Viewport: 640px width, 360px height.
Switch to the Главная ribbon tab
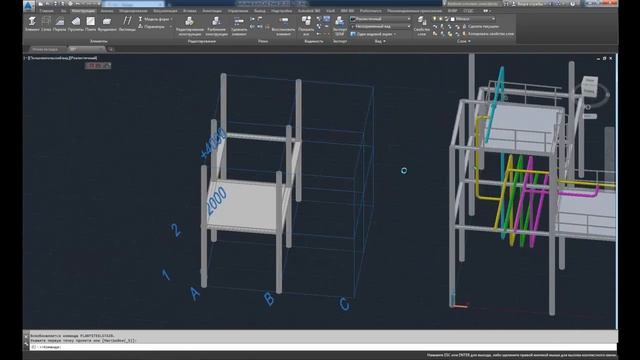(x=46, y=11)
